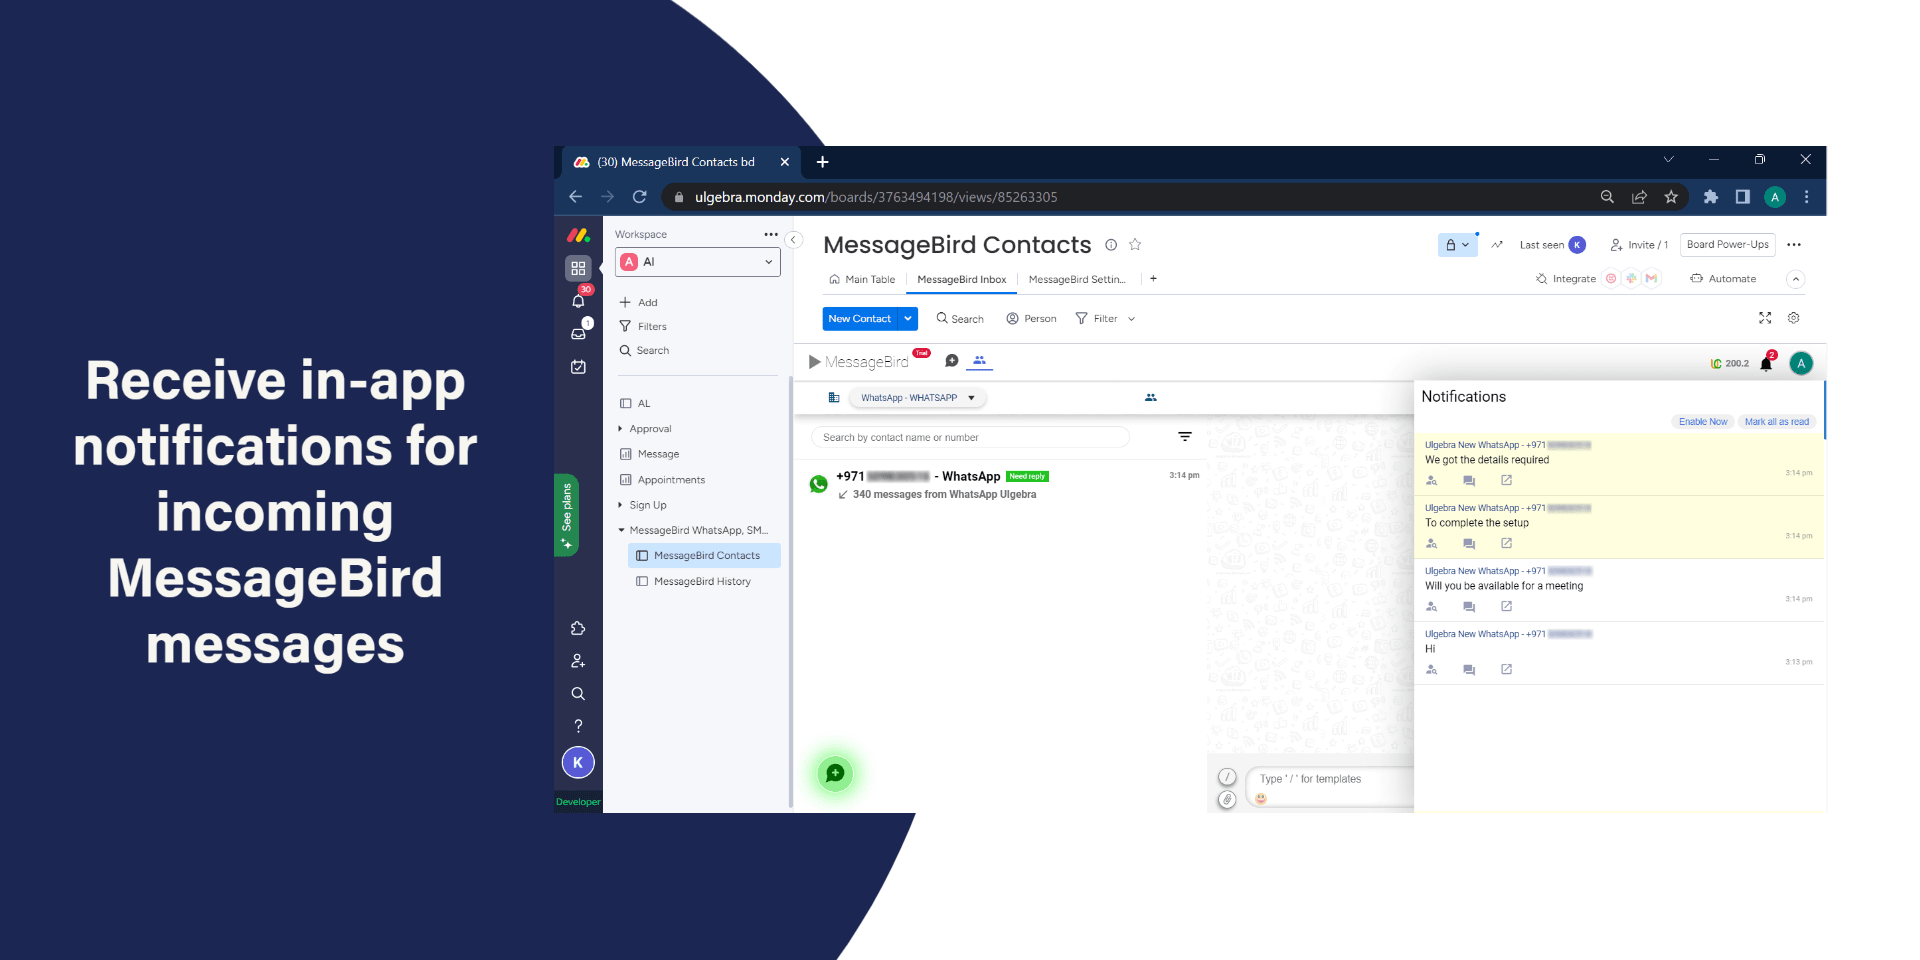
Task: Open the workspace three-dot options
Action: (771, 234)
